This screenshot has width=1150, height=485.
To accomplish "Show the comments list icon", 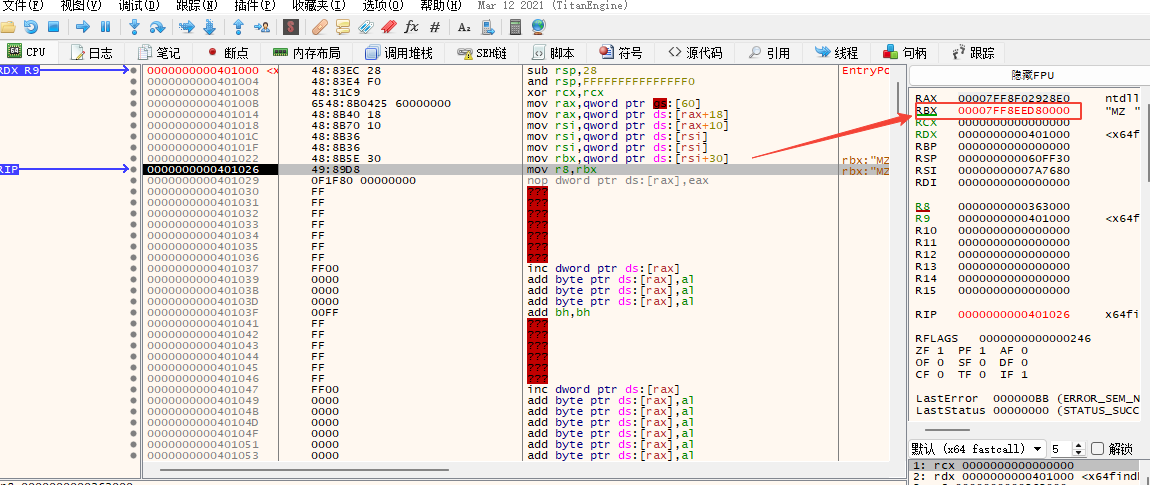I will click(x=343, y=27).
